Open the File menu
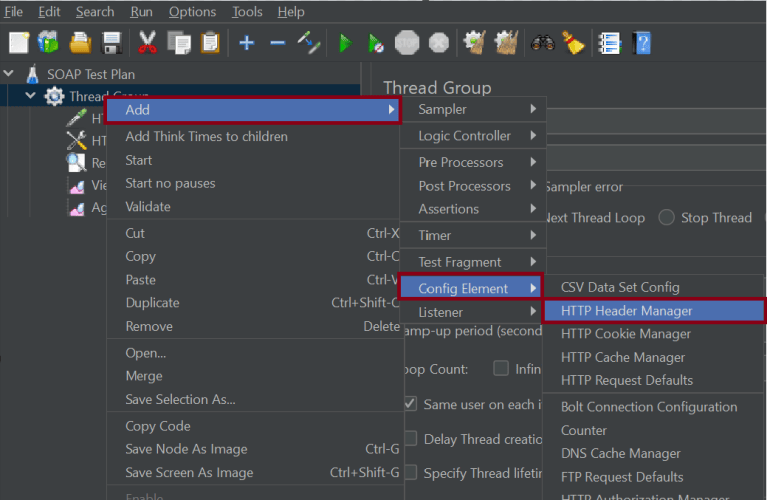Viewport: 767px width, 500px height. coord(13,12)
